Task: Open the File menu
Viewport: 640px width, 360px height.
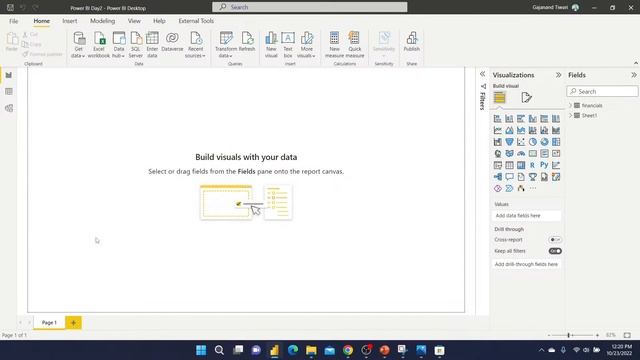Action: tap(13, 21)
